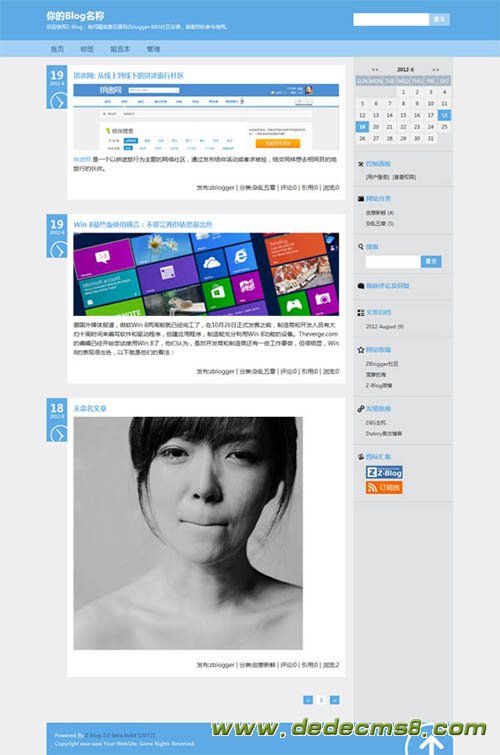Open the last navigation item 管理

coord(153,49)
